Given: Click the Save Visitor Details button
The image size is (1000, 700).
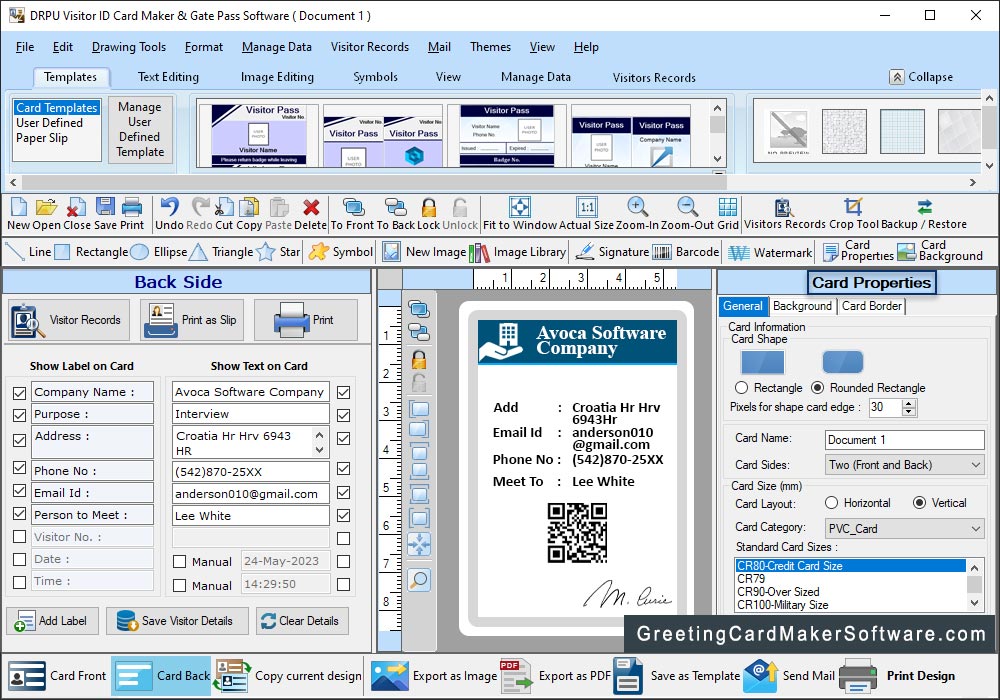Looking at the screenshot, I should click(x=177, y=621).
